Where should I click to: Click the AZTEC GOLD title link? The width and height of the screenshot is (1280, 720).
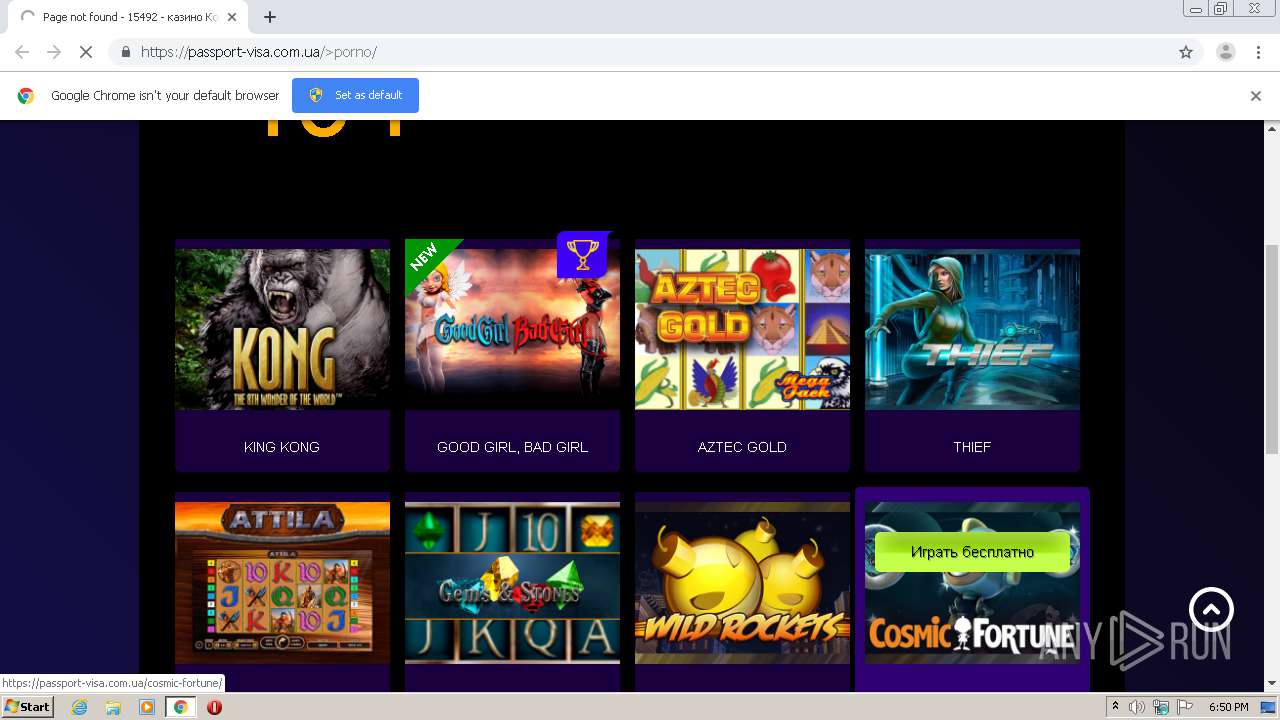[742, 447]
